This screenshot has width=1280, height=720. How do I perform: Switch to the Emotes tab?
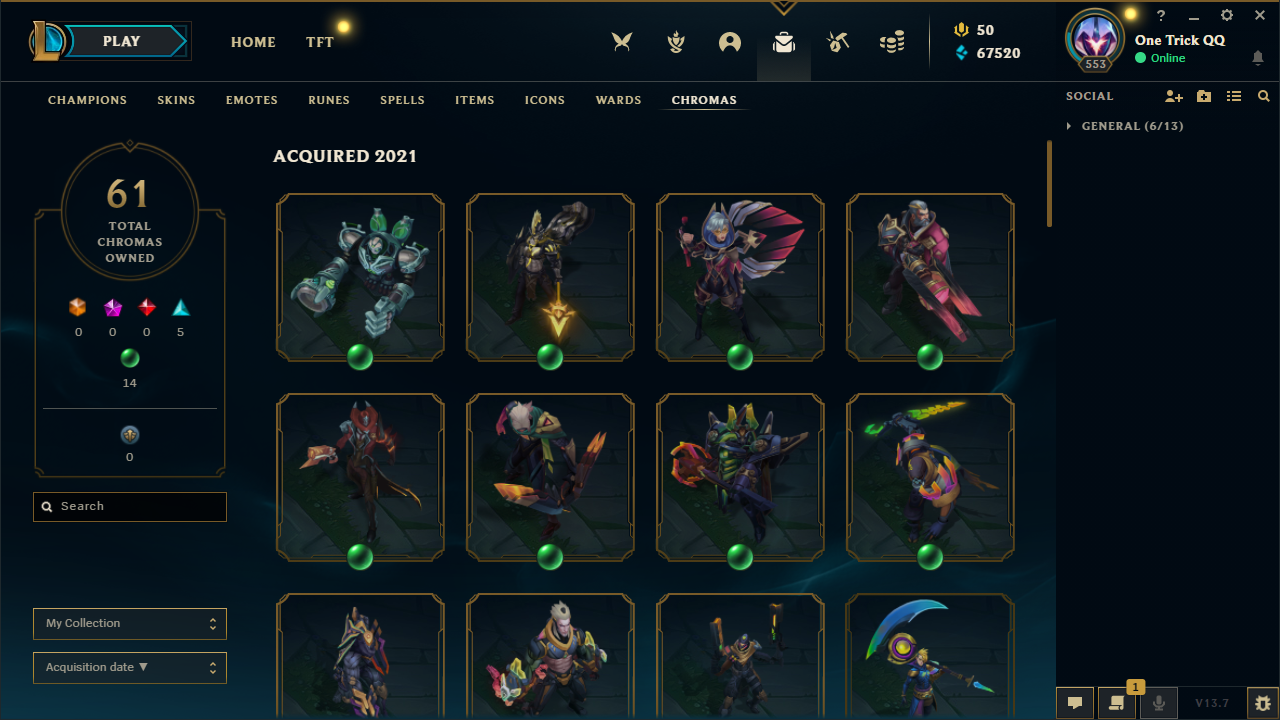point(252,100)
